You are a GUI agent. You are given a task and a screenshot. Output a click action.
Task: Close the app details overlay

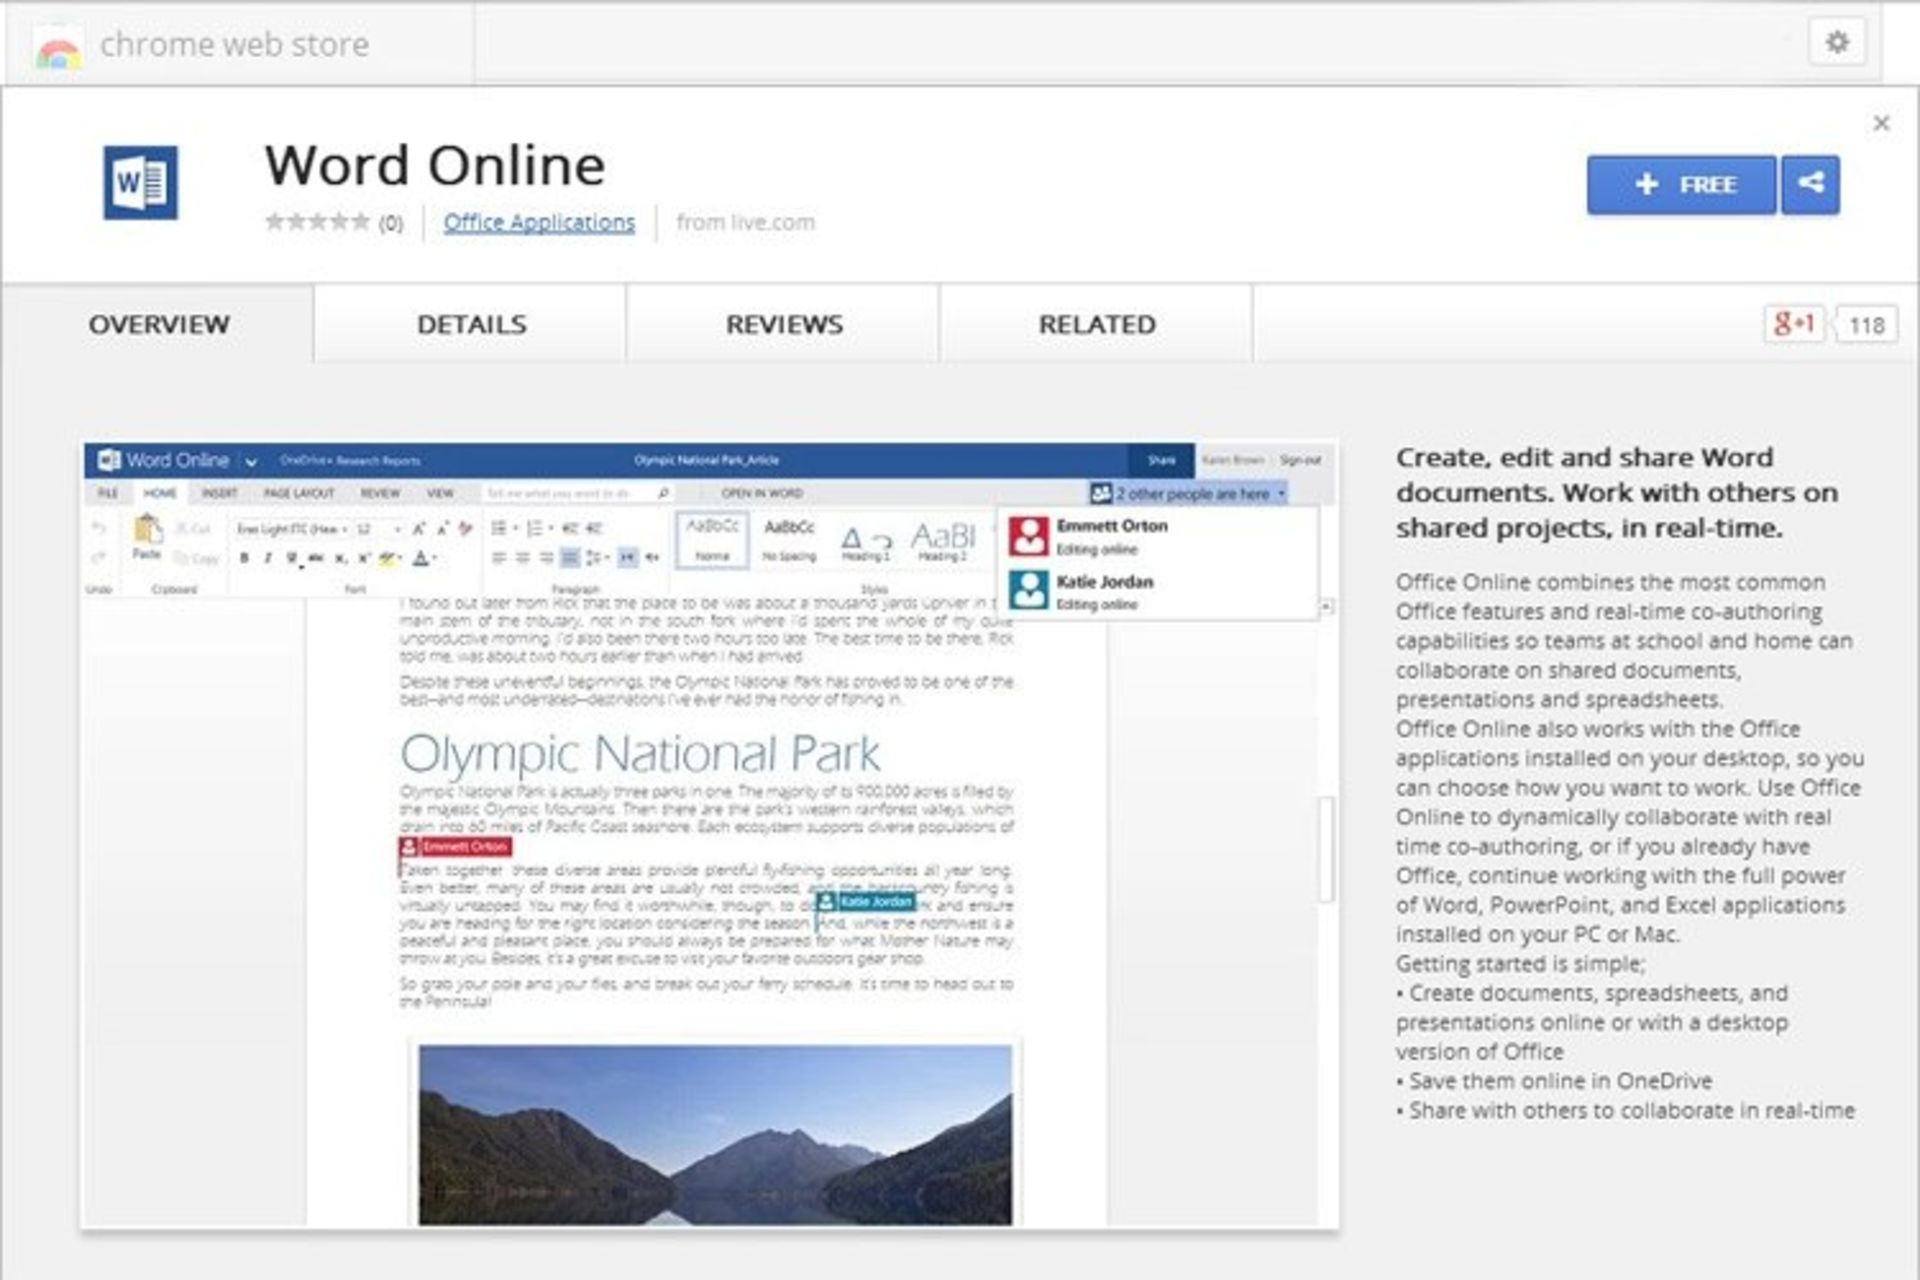click(1881, 123)
